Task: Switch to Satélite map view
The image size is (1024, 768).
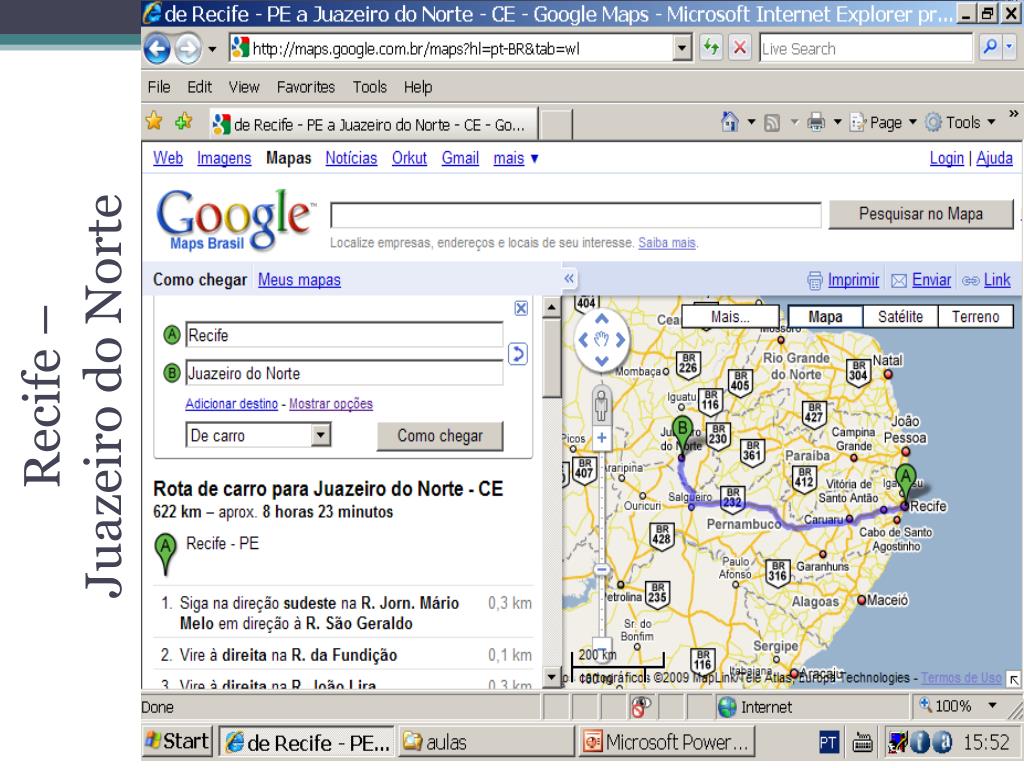Action: tap(901, 317)
